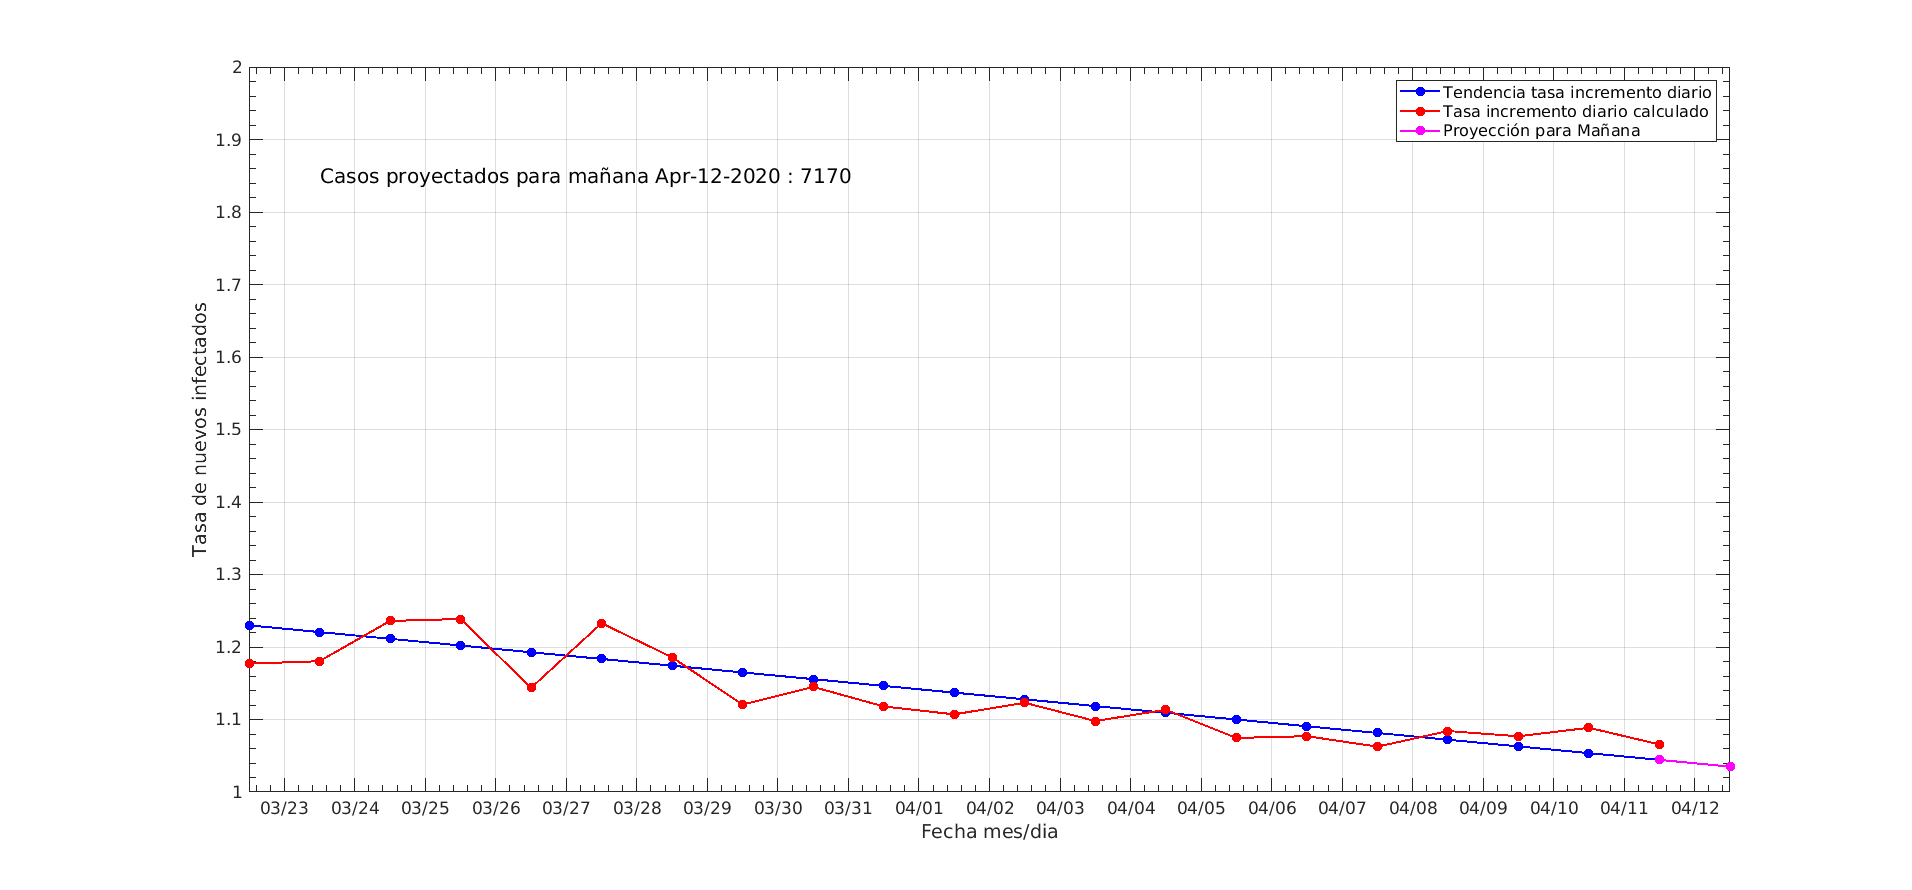Click the y-axis tick label 1.9
This screenshot has width=1912, height=890.
(x=229, y=140)
